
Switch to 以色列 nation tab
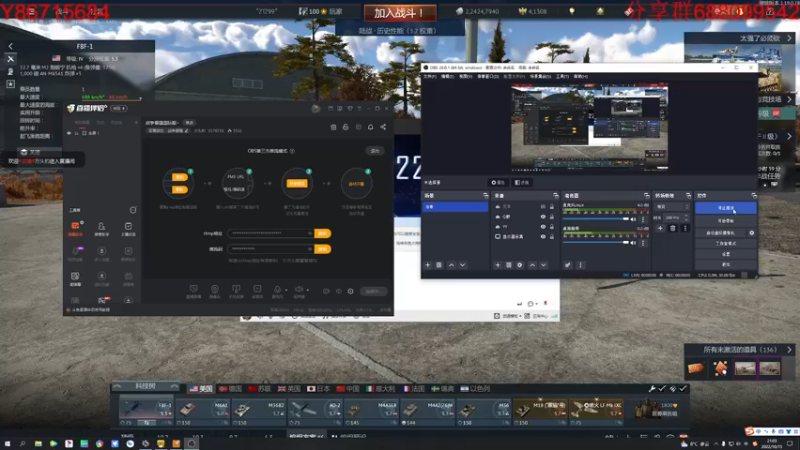click(475, 389)
